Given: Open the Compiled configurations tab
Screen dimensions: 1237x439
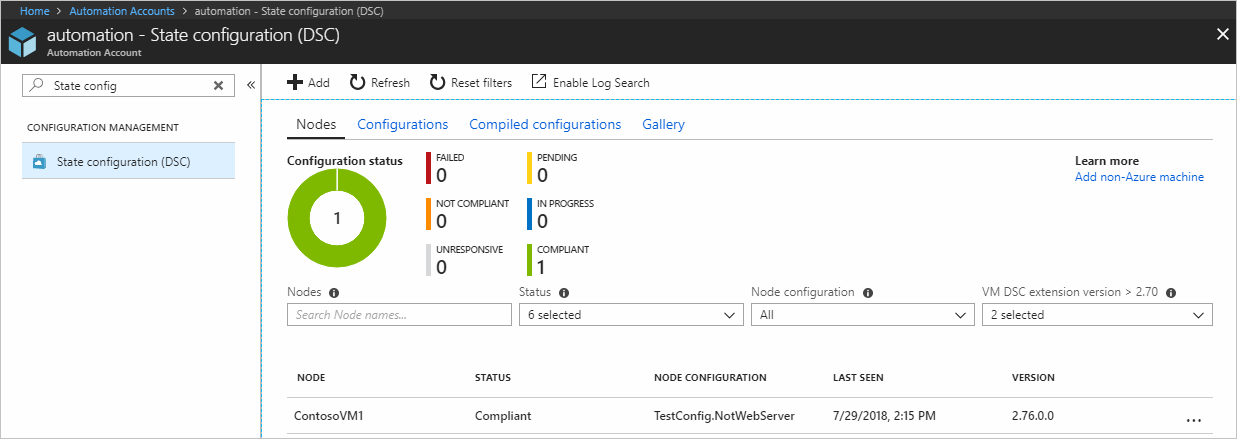Looking at the screenshot, I should coord(545,124).
